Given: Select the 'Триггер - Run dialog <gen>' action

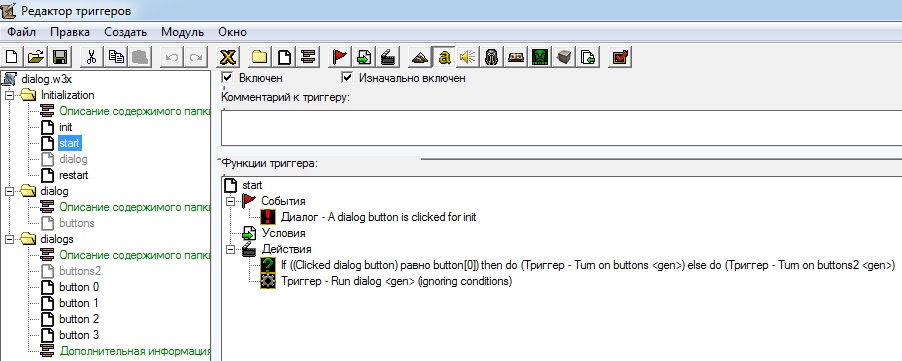Looking at the screenshot, I should [396, 282].
